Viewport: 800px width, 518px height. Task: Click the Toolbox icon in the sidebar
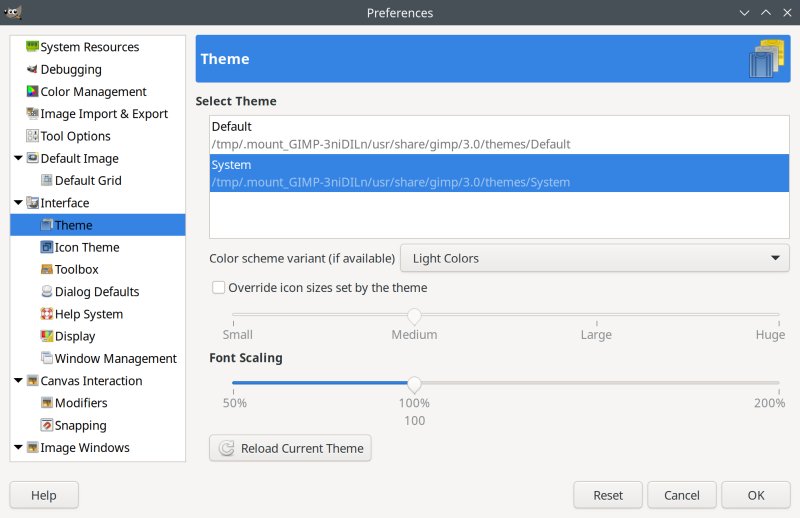46,269
